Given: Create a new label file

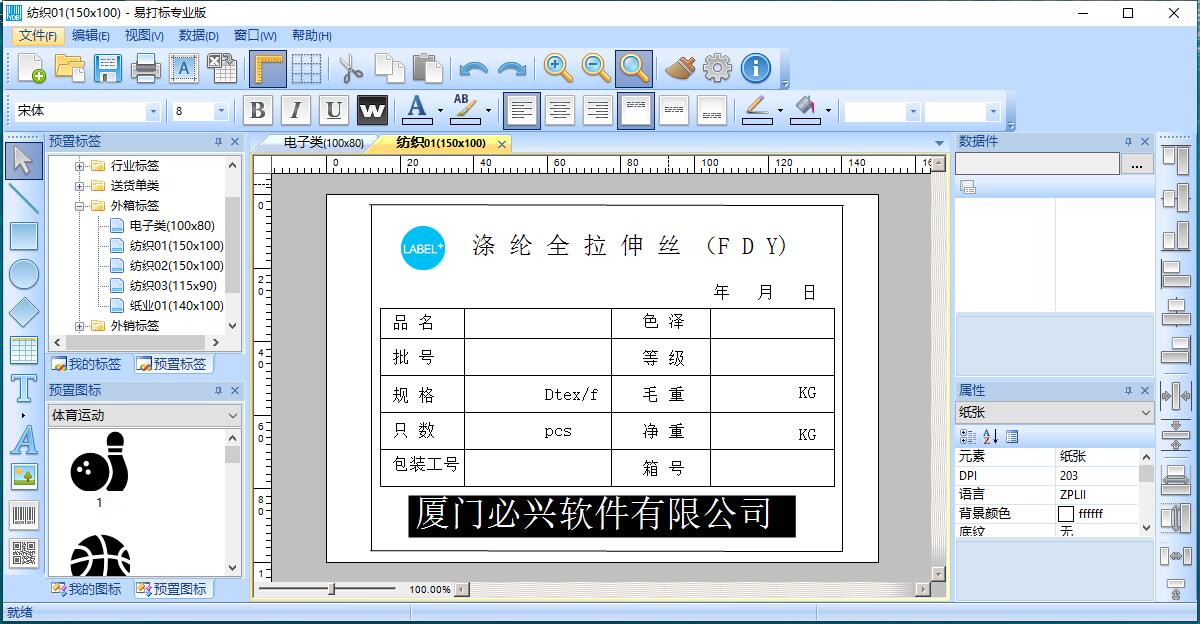Looking at the screenshot, I should tap(32, 68).
